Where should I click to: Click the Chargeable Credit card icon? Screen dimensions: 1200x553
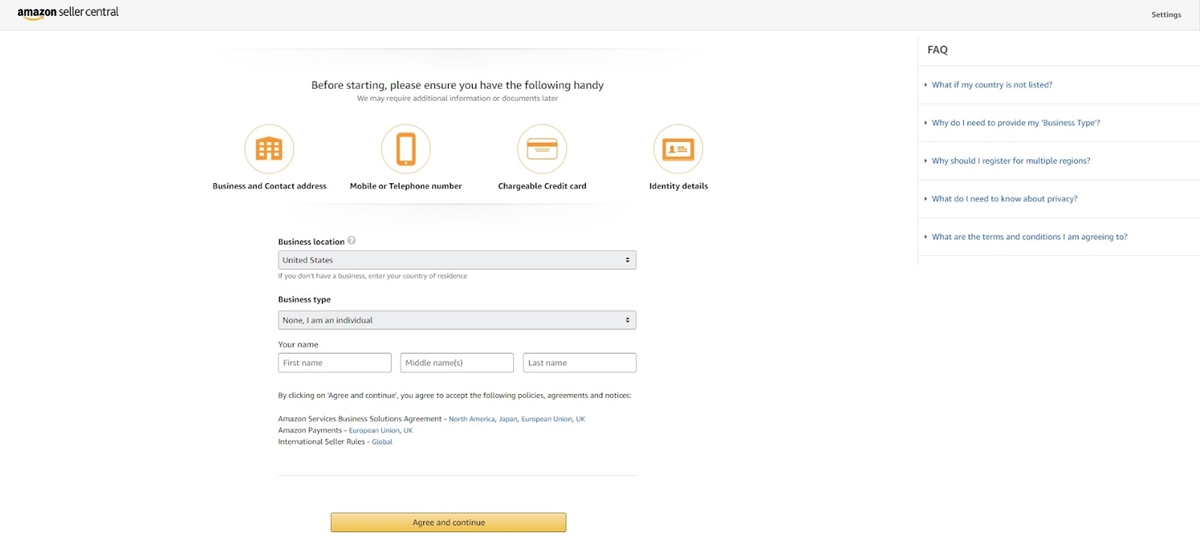[542, 149]
